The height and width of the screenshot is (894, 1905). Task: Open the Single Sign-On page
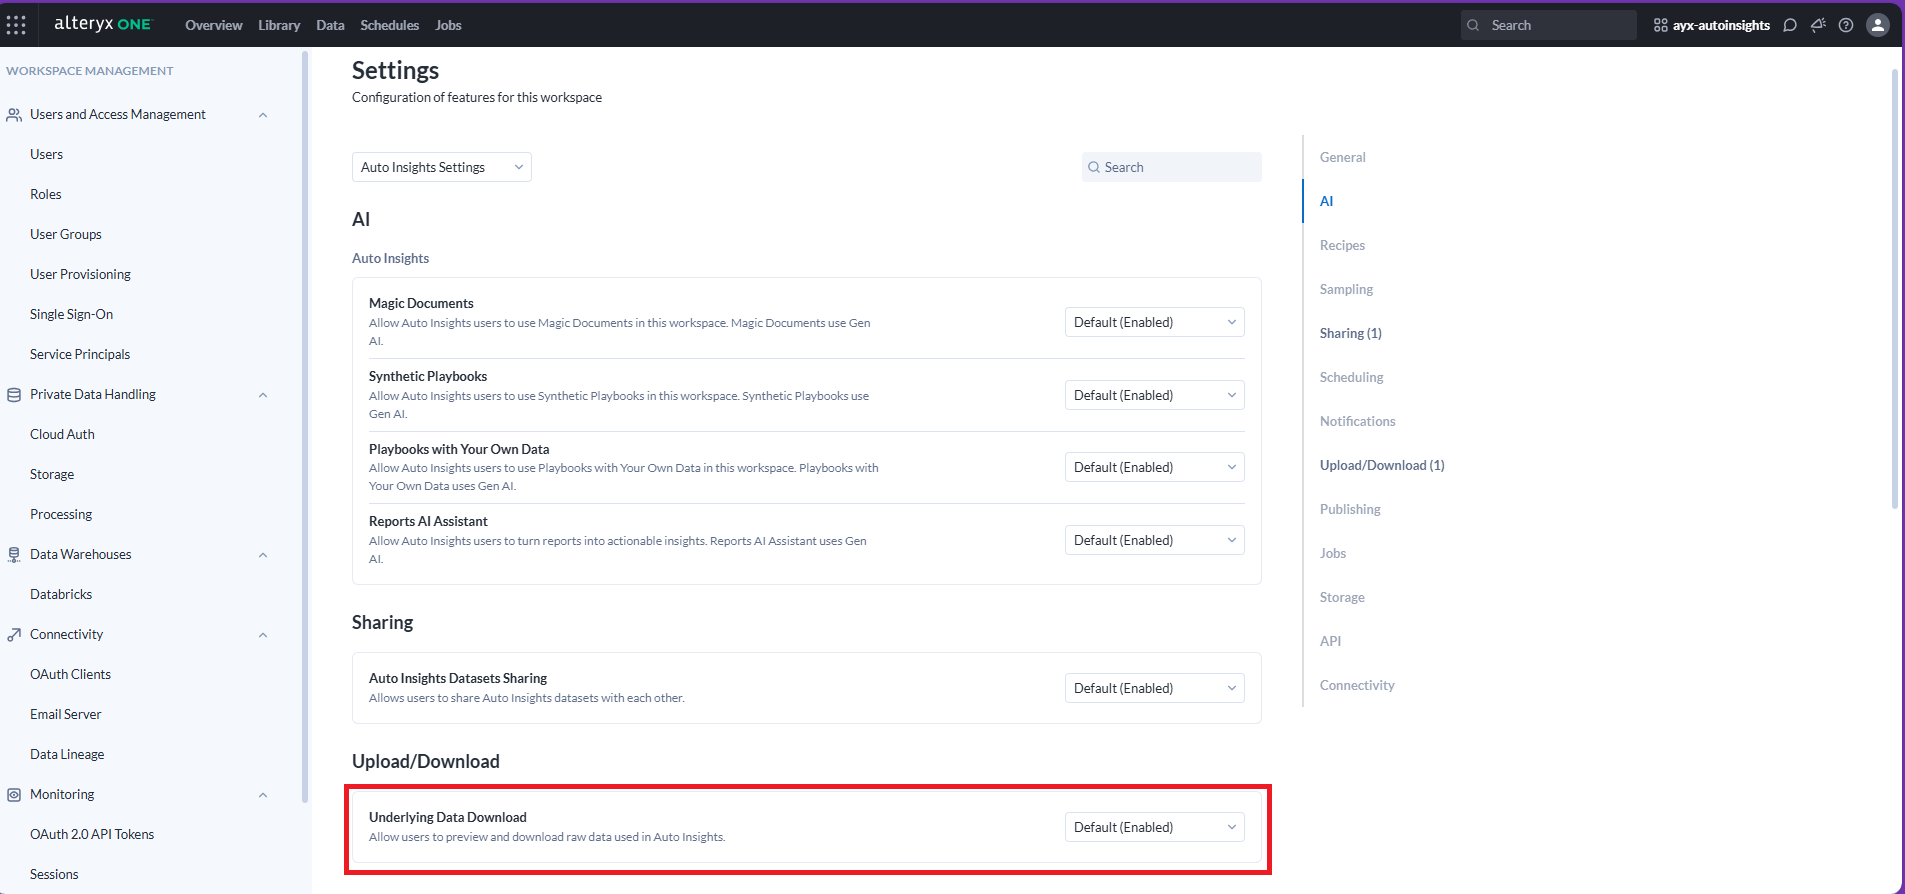(x=71, y=314)
